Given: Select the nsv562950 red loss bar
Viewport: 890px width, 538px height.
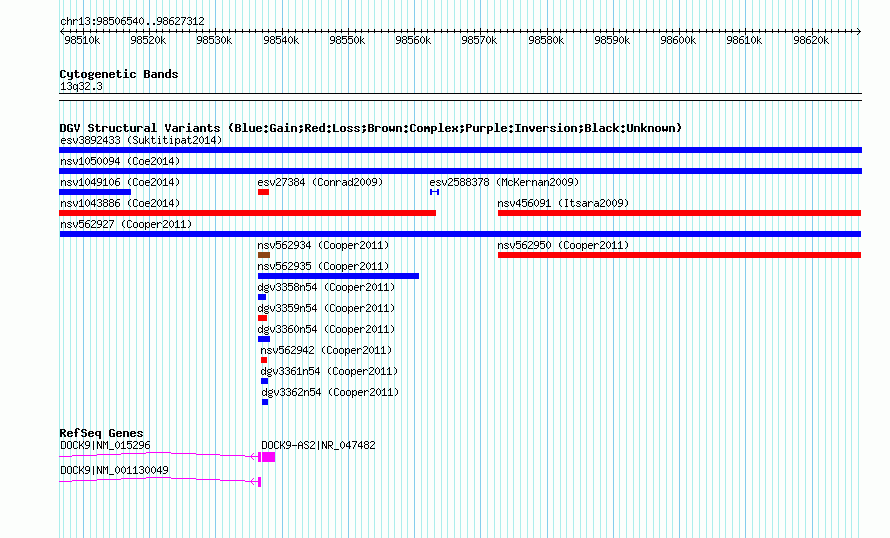Looking at the screenshot, I should [679, 255].
